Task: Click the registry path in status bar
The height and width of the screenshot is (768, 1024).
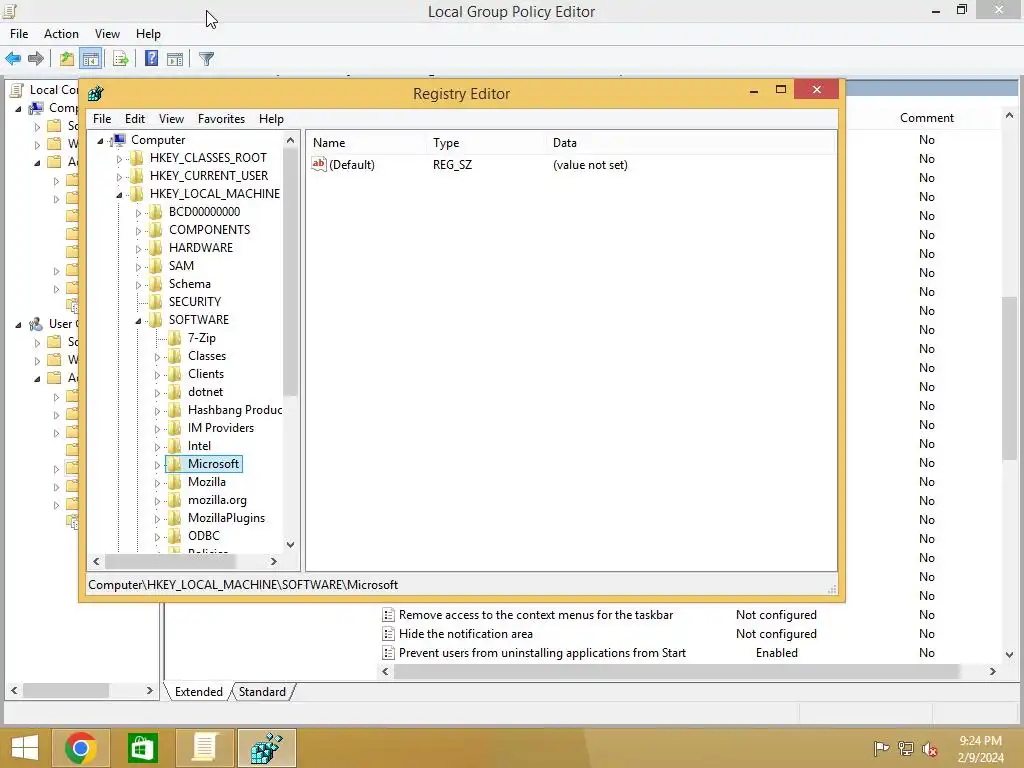Action: click(x=243, y=584)
